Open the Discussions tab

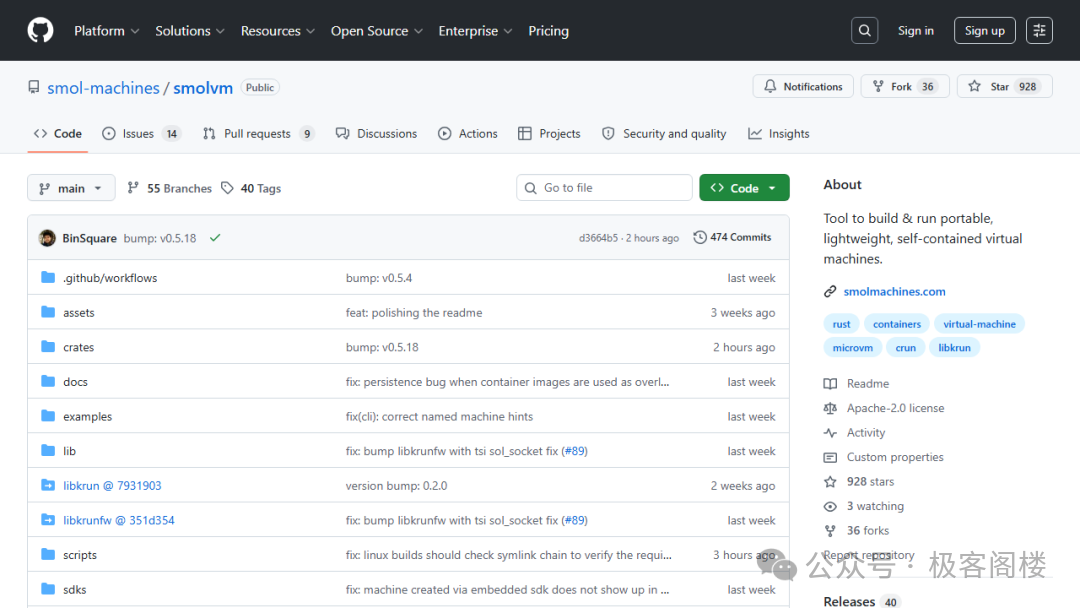coord(376,134)
